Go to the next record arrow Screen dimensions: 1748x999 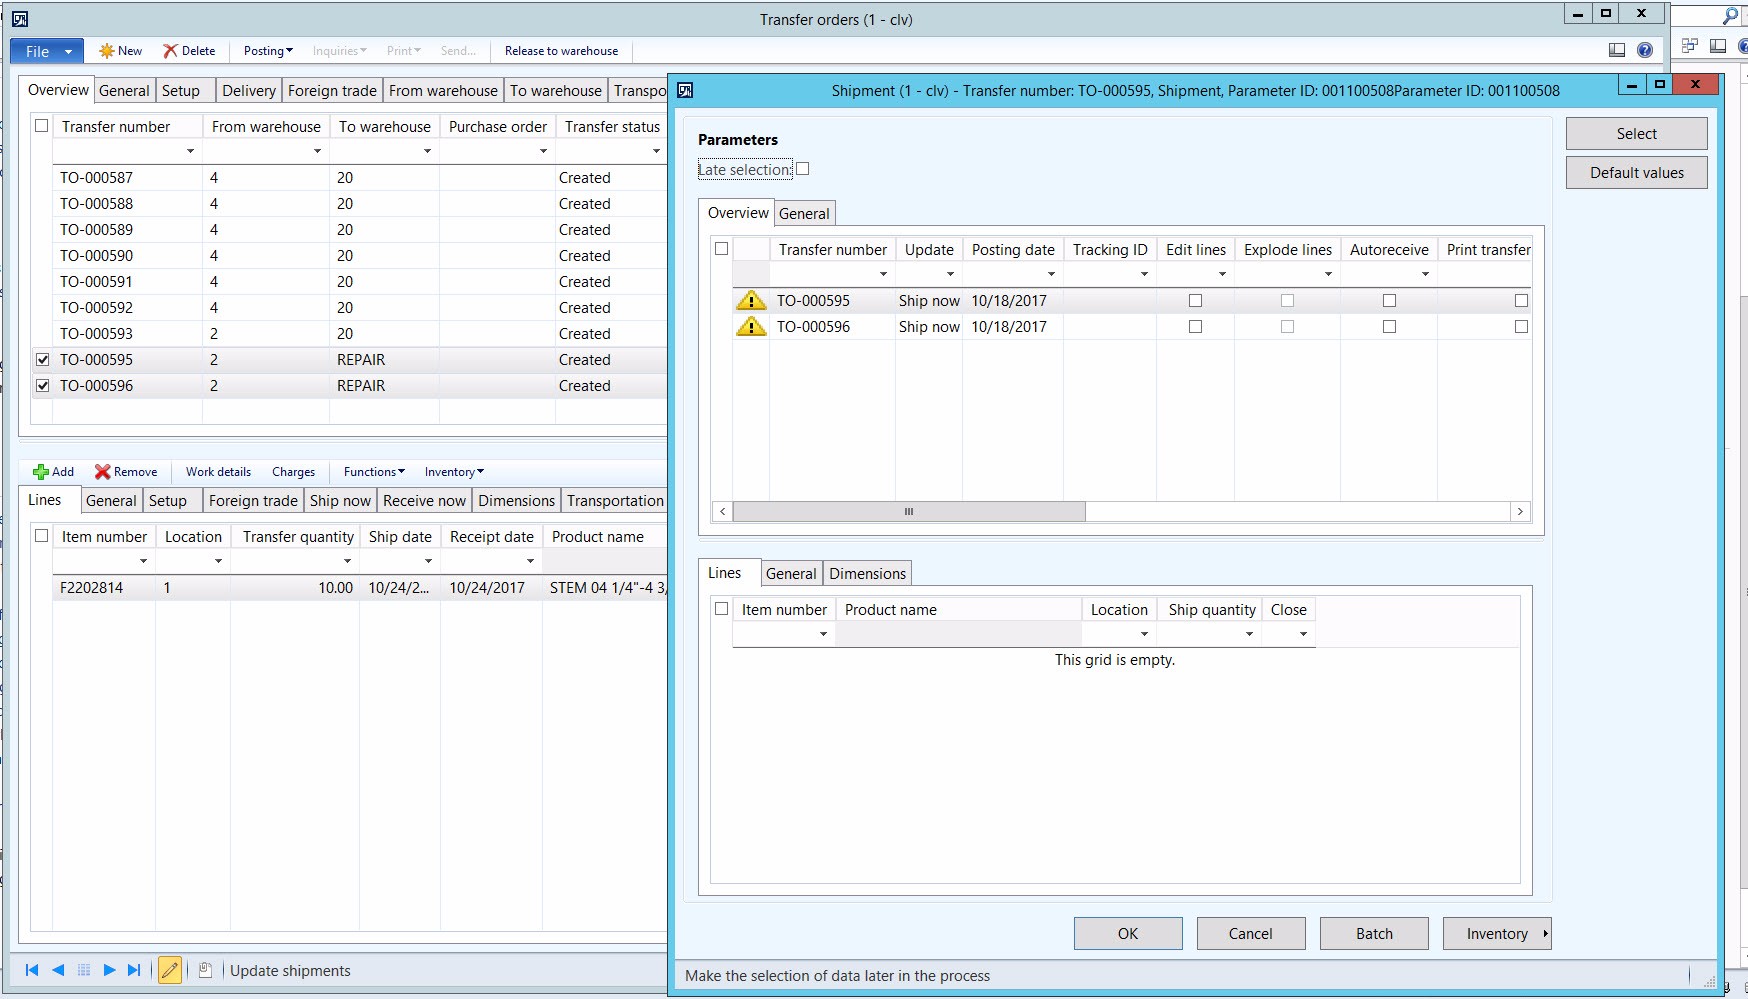click(109, 970)
